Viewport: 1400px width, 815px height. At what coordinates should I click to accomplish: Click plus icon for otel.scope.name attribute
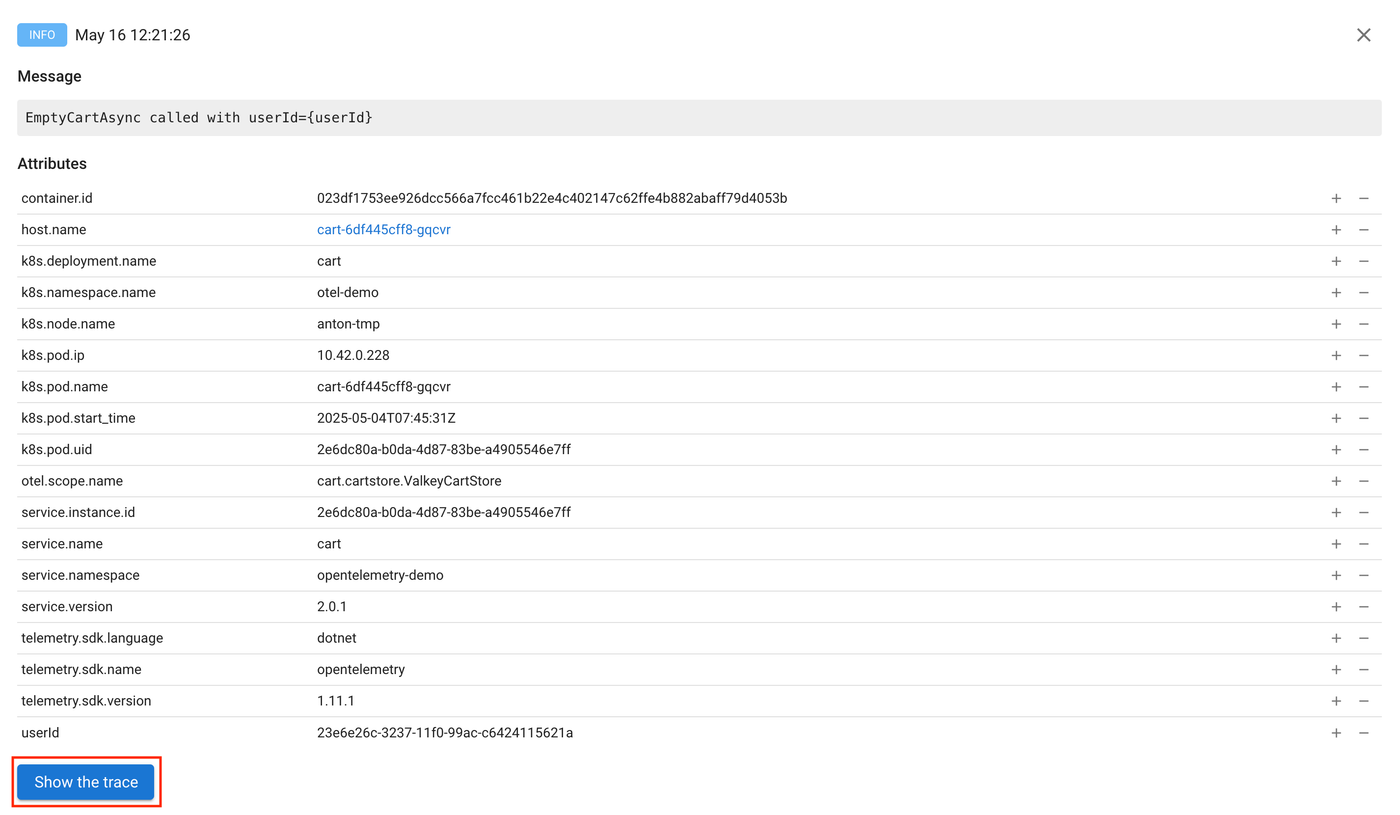click(1336, 481)
